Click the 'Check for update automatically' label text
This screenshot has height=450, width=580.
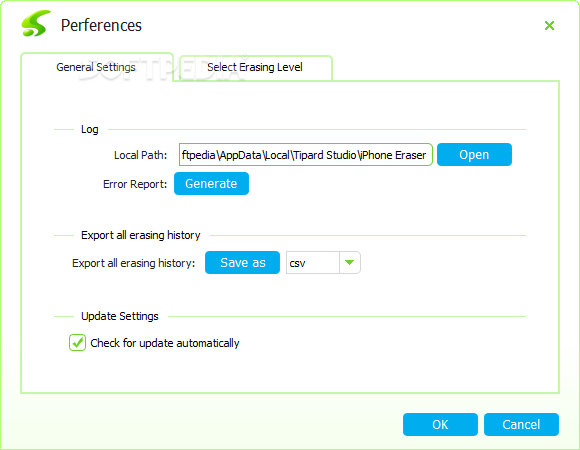(165, 343)
